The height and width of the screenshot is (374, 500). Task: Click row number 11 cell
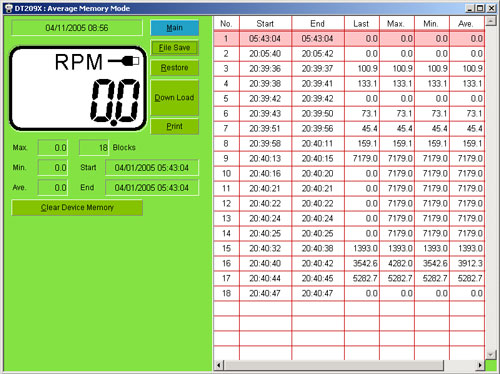226,189
